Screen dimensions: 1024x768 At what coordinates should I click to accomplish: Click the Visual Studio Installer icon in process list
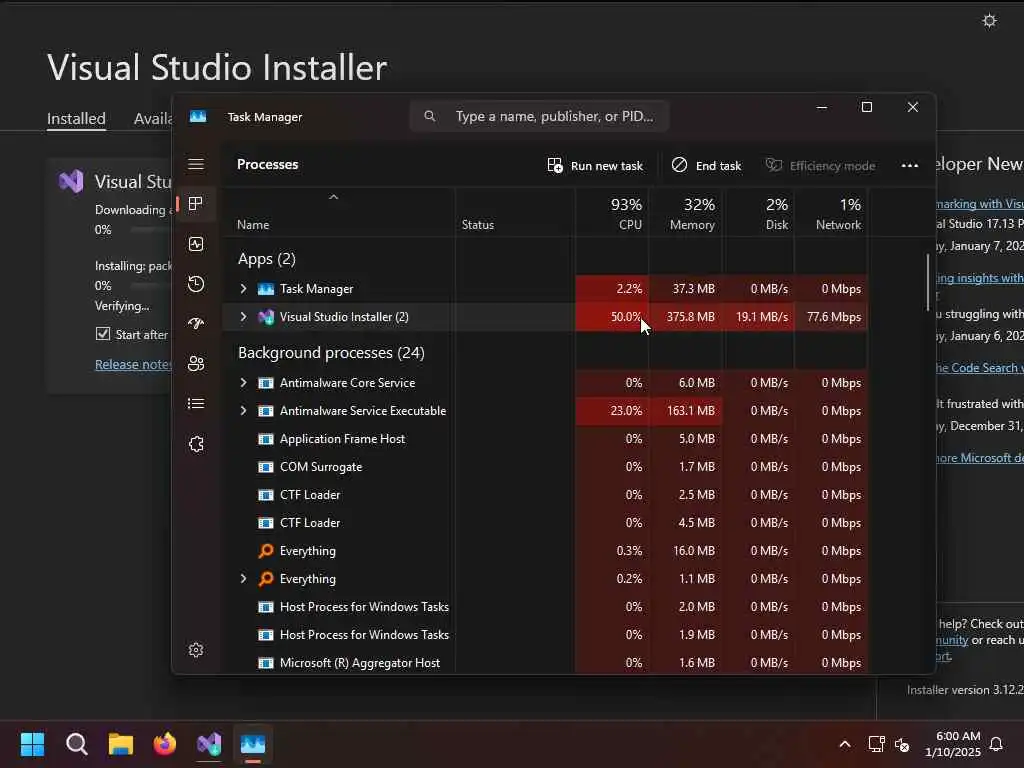click(x=266, y=317)
